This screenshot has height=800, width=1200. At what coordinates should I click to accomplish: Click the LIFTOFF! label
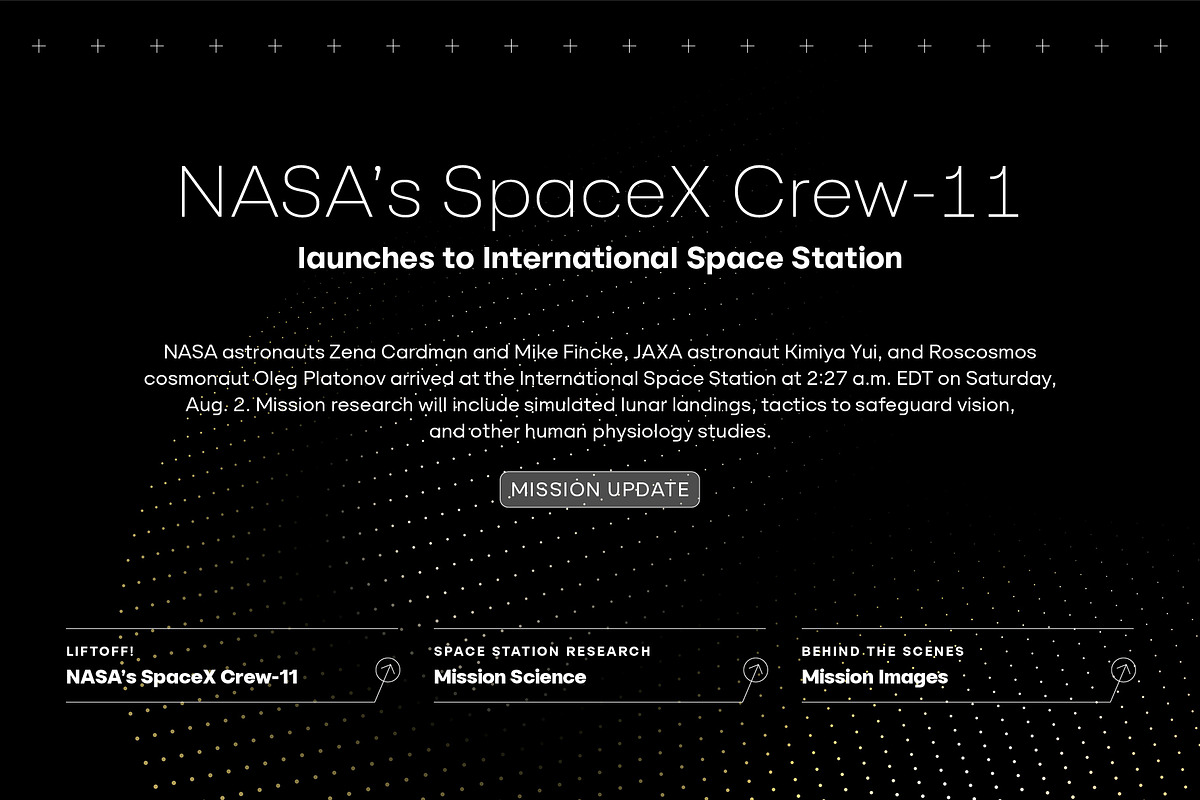(100, 651)
